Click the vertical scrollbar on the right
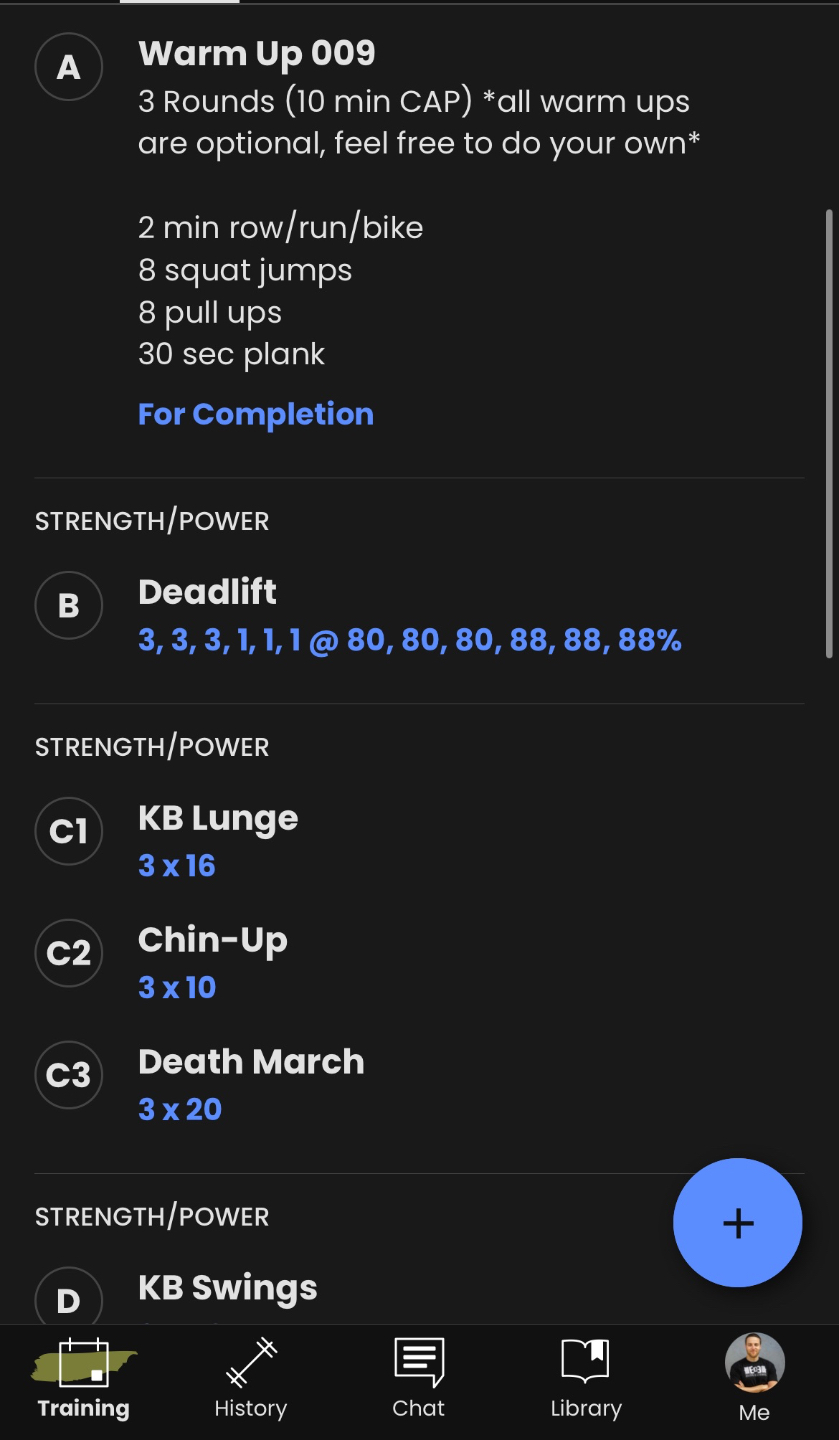Viewport: 839px width, 1440px height. (x=829, y=433)
